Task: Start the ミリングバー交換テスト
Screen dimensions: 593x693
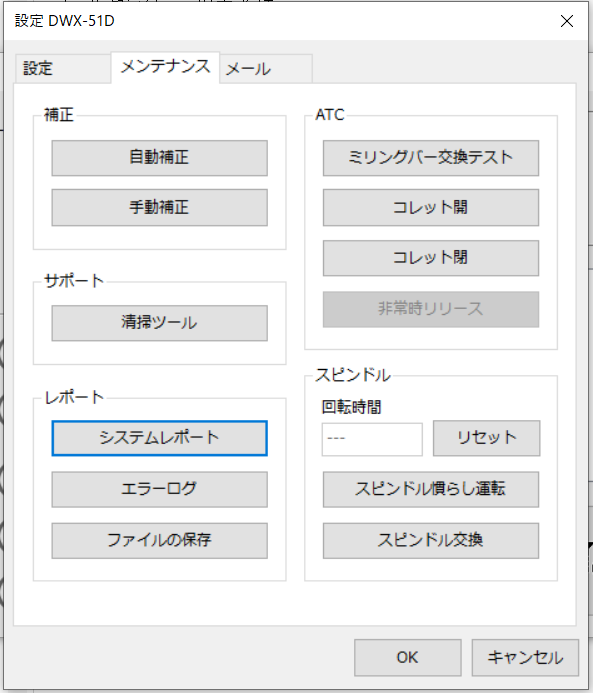Action: [x=431, y=158]
